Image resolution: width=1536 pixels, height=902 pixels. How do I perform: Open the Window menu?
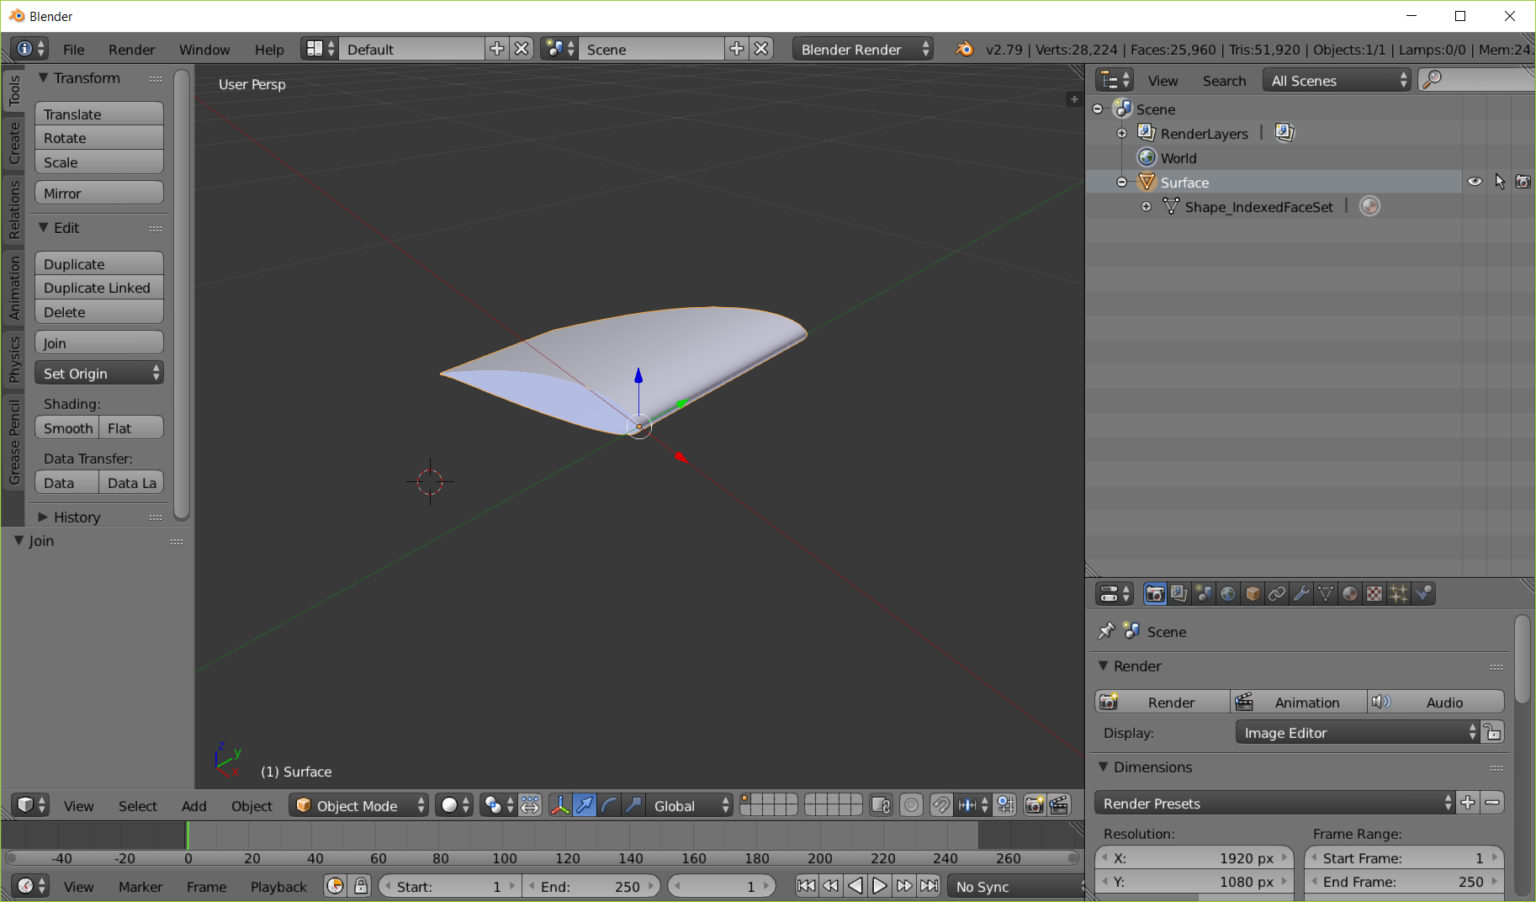click(204, 48)
